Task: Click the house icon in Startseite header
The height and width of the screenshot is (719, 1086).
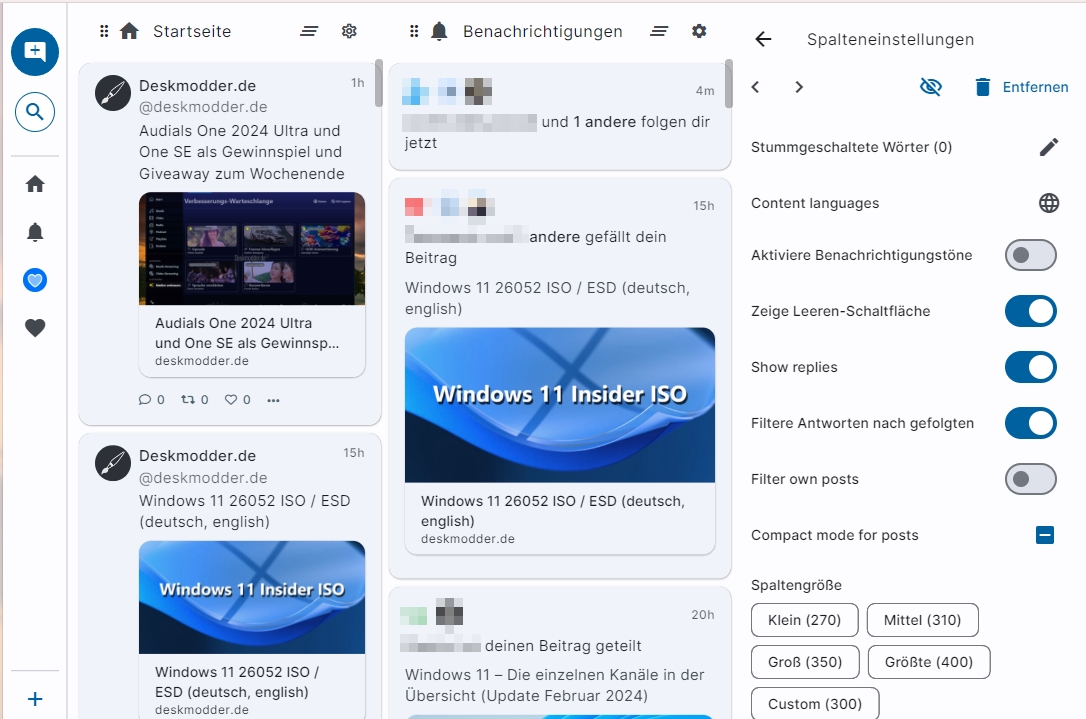Action: click(130, 31)
